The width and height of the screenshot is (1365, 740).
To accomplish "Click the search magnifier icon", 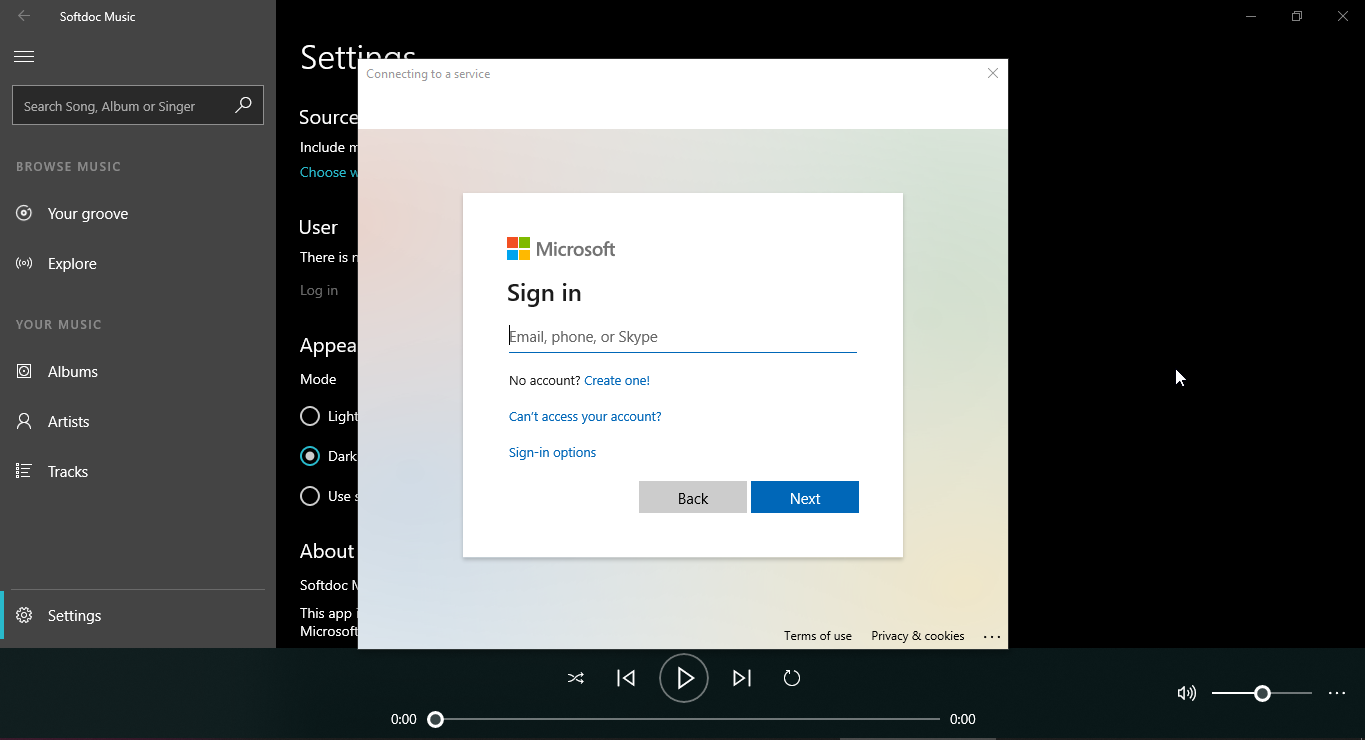I will [243, 105].
